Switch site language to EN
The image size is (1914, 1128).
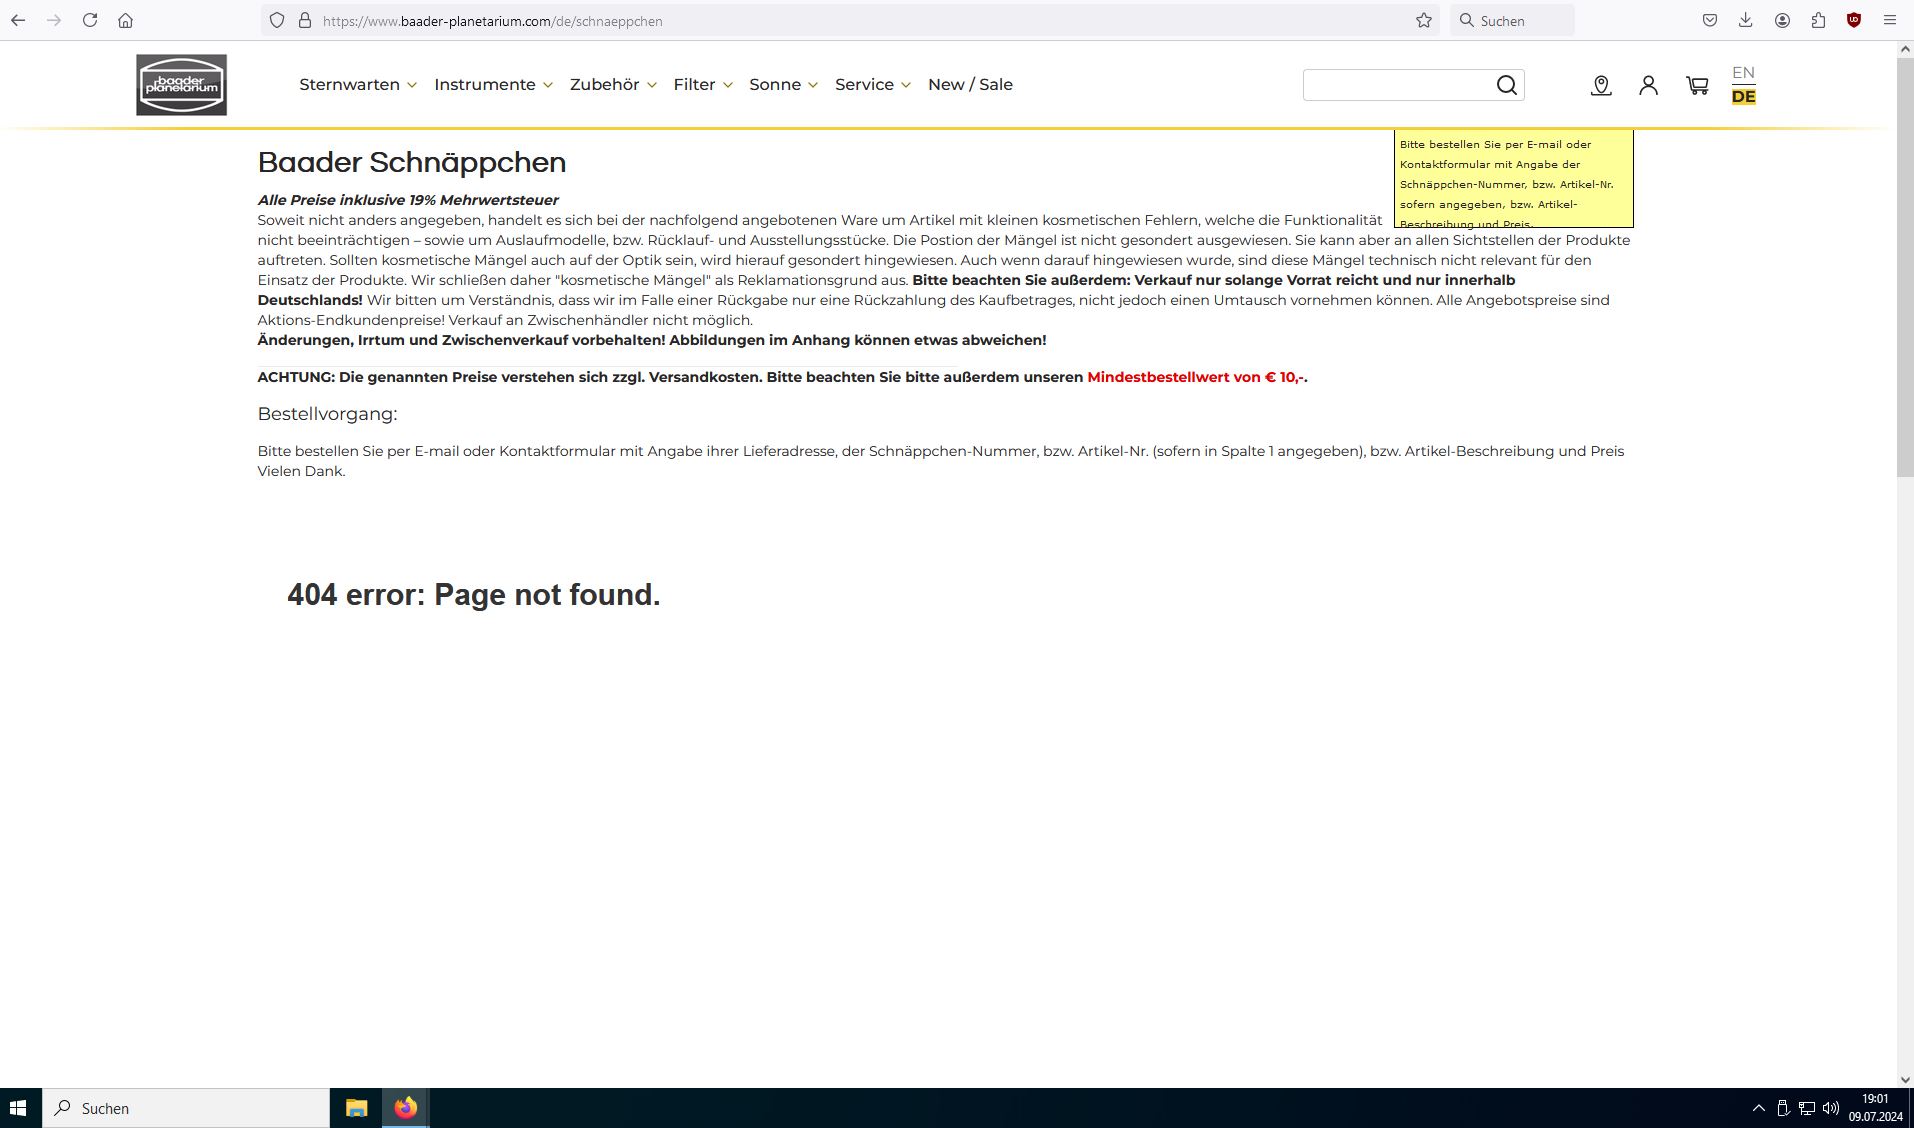1743,73
